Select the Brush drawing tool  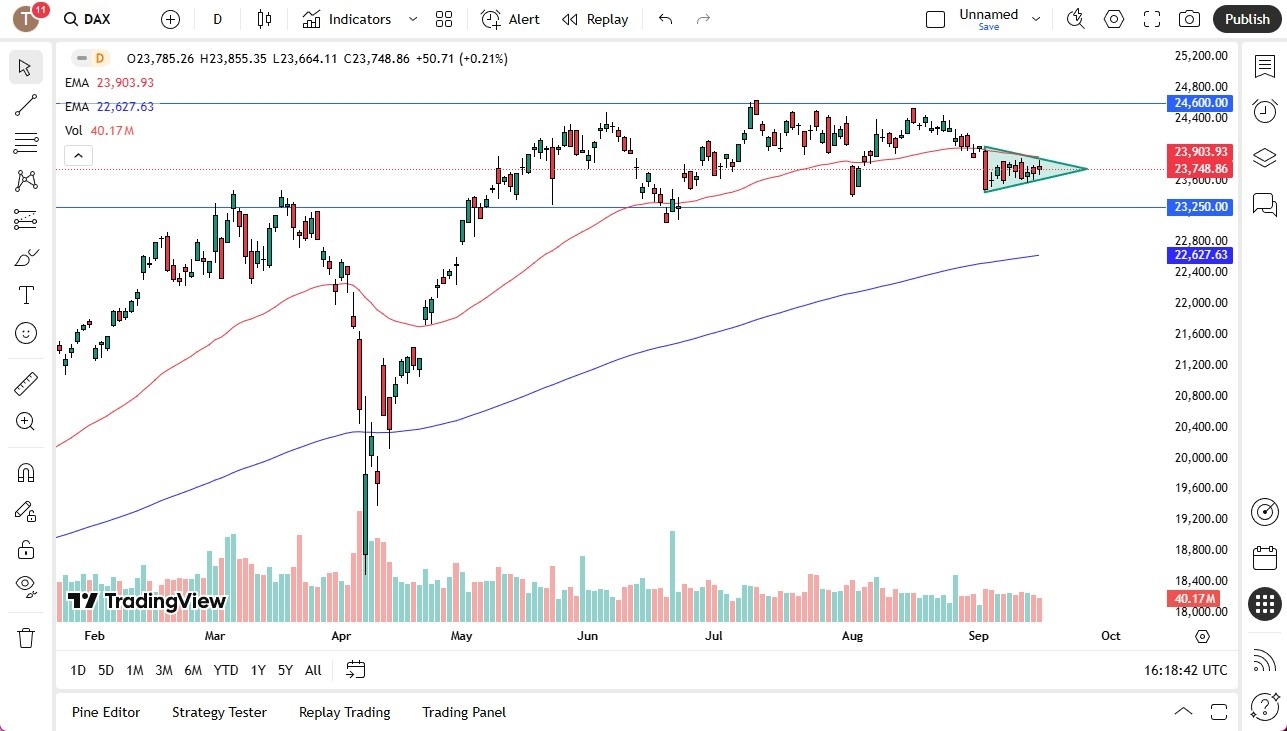click(25, 257)
